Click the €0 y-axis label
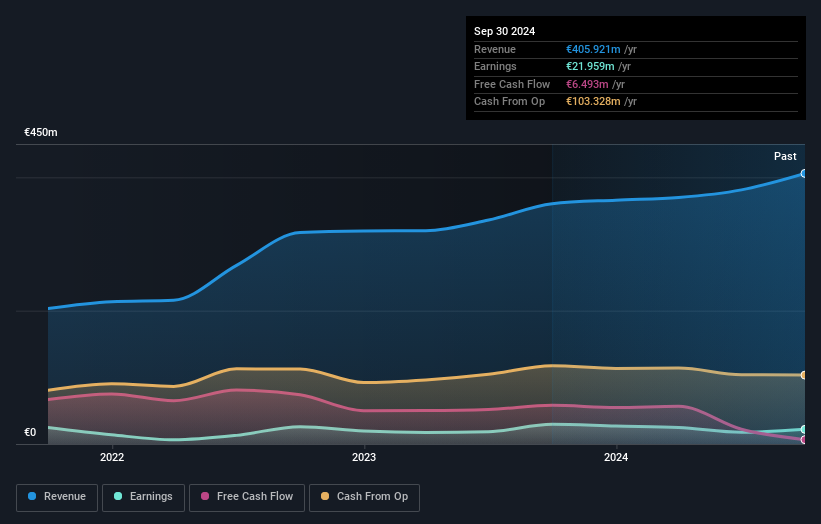 pos(30,432)
